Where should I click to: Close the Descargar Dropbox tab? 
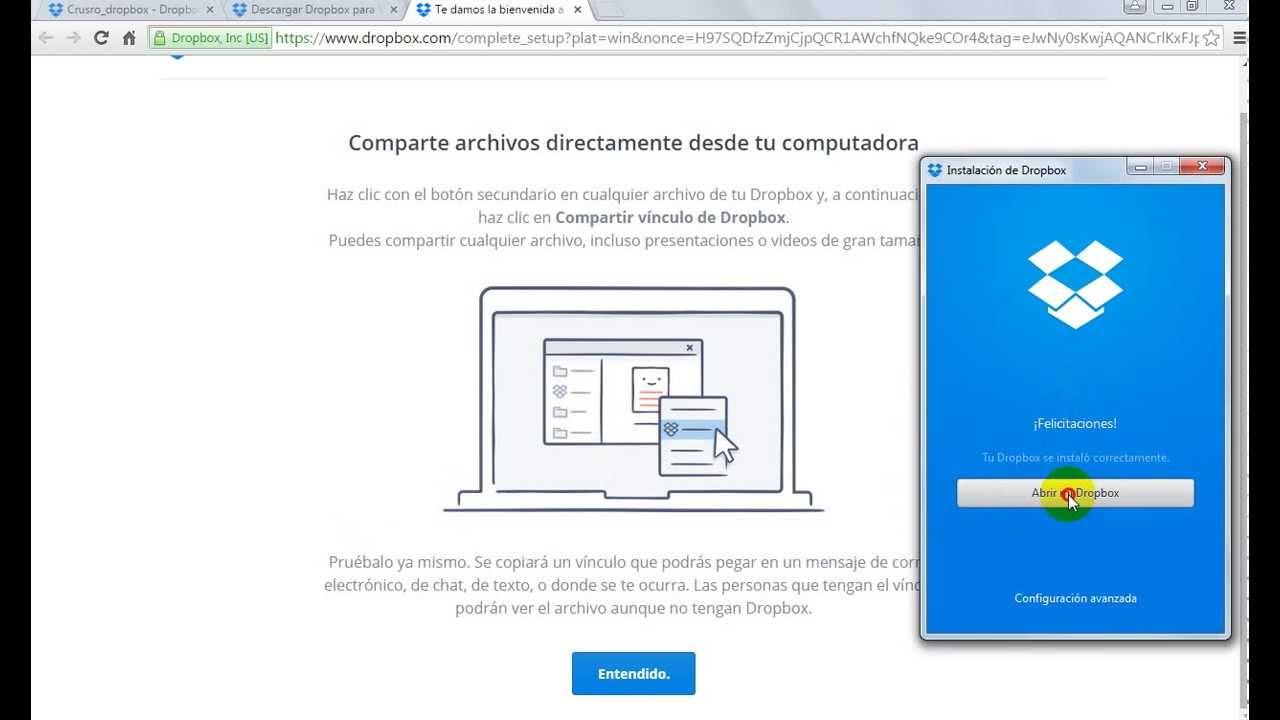[x=393, y=10]
